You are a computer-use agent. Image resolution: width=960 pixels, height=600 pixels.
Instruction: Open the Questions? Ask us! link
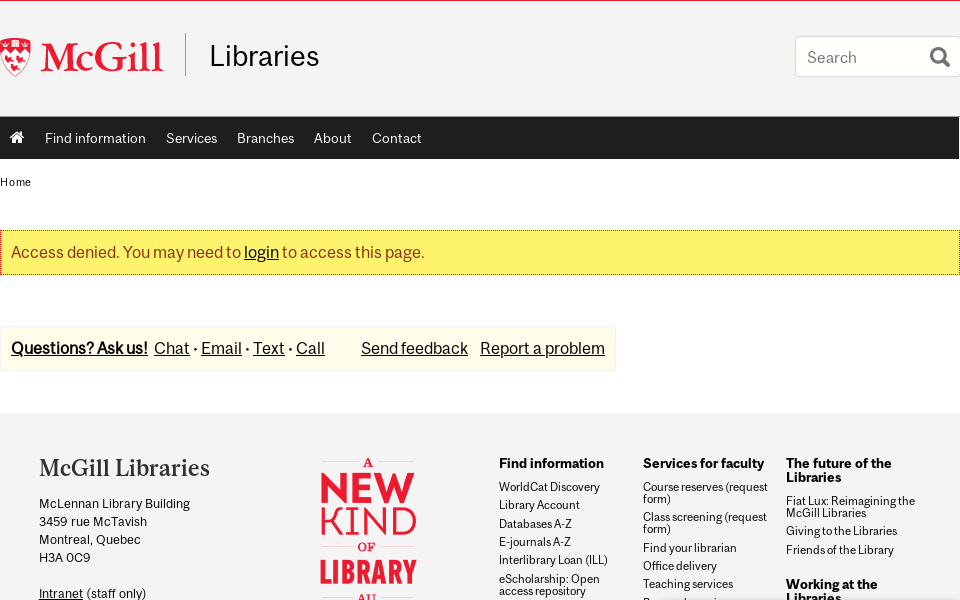(x=79, y=348)
